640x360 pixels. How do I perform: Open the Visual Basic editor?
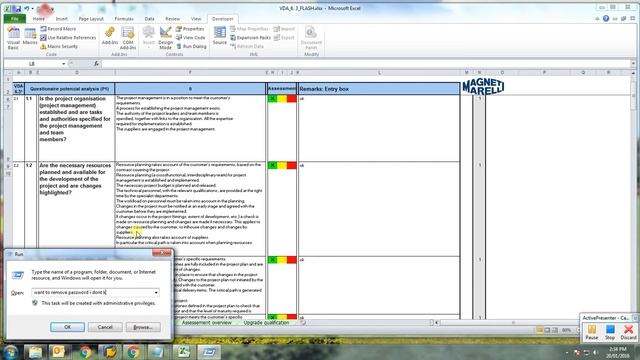pyautogui.click(x=13, y=38)
